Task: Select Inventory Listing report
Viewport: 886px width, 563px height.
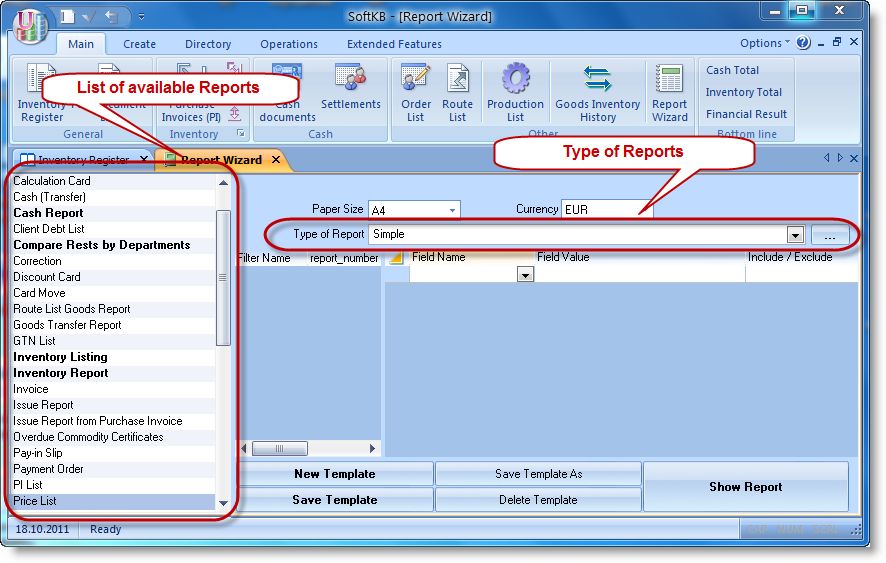Action: 113,357
